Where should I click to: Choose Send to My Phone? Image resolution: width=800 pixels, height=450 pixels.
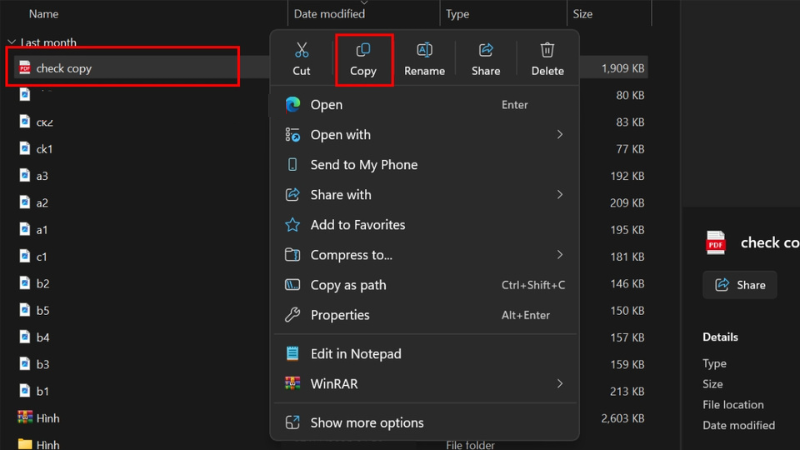coord(364,165)
